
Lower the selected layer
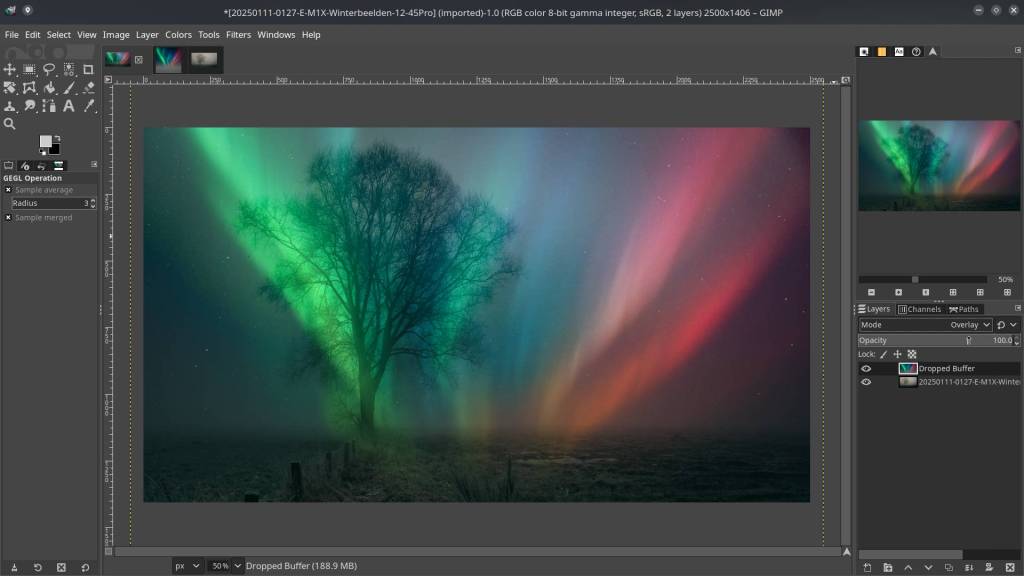click(x=928, y=568)
